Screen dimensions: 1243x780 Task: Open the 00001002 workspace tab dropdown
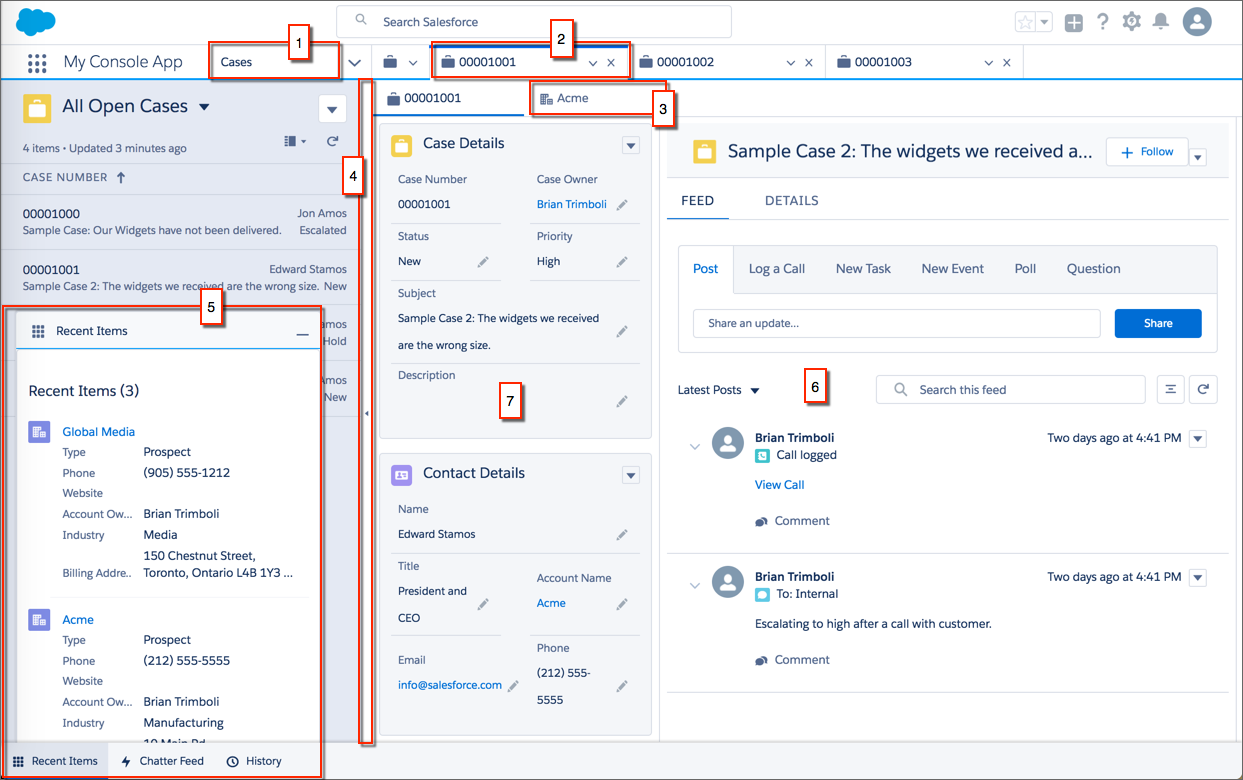790,63
